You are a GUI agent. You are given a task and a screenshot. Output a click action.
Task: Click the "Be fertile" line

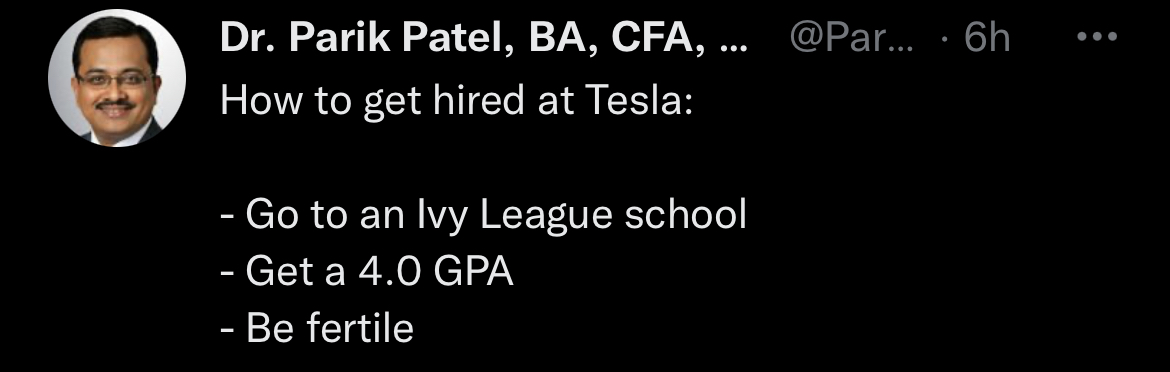pos(317,328)
